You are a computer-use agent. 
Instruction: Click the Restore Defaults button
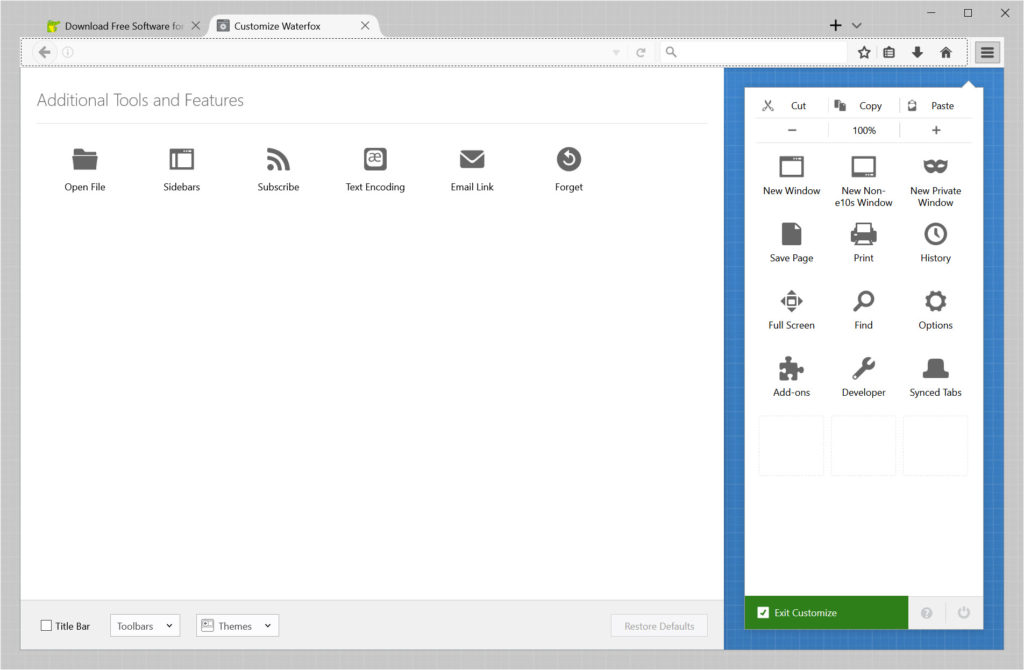[x=659, y=625]
